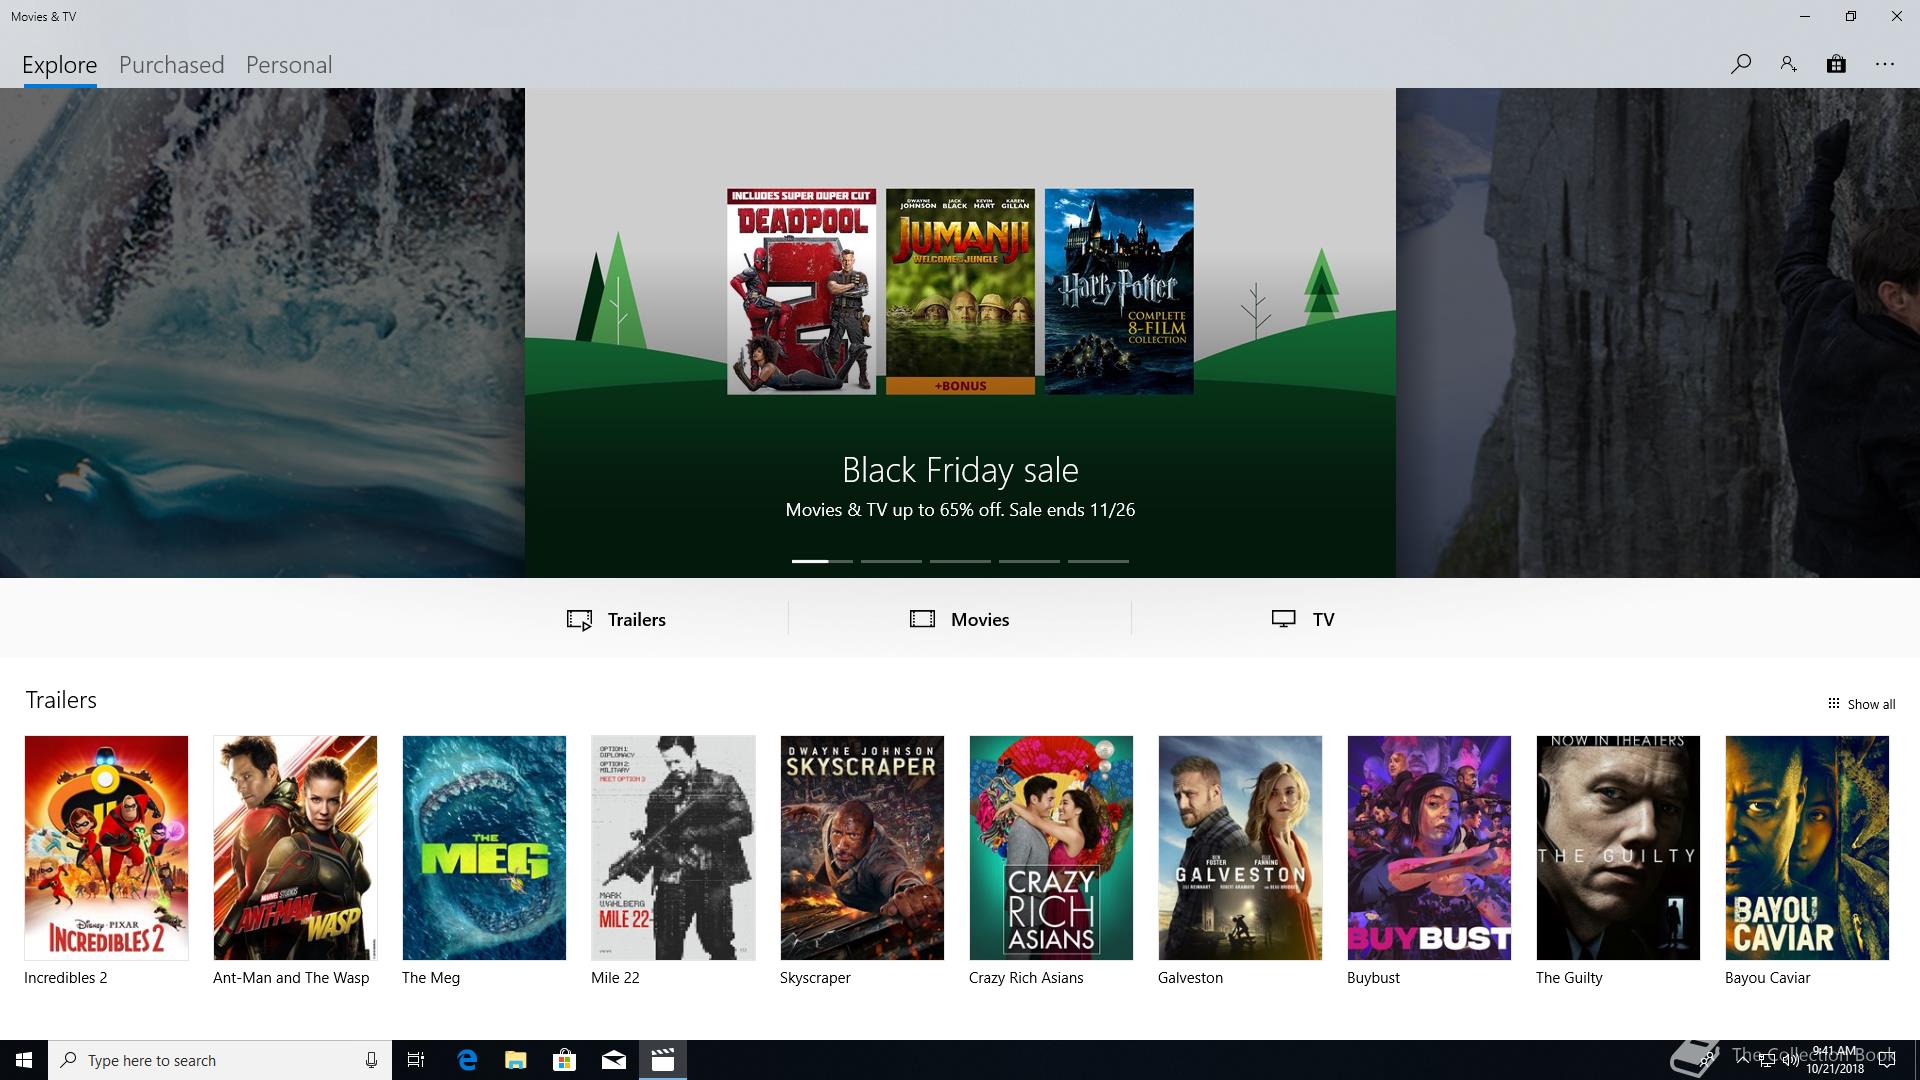Go to next banner with climber image

pyautogui.click(x=1658, y=333)
